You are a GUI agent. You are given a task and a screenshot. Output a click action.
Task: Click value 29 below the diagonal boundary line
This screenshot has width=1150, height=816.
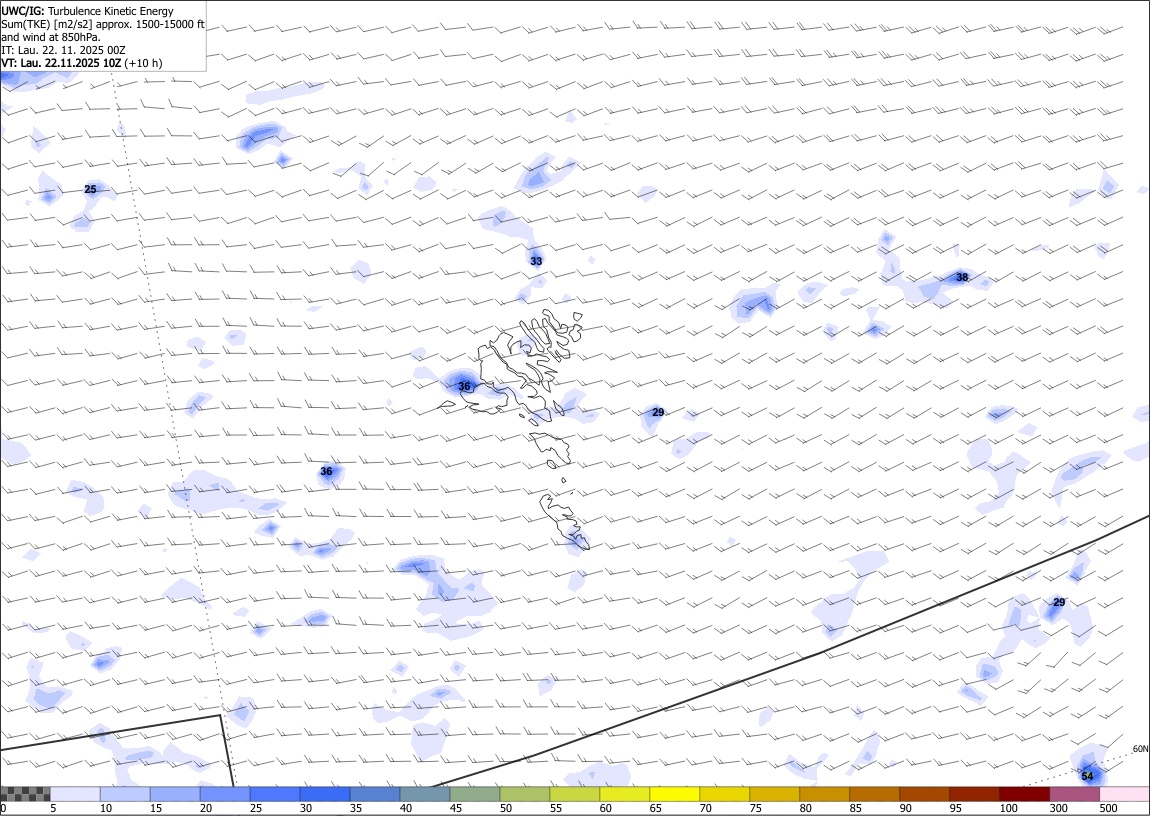coord(1059,602)
